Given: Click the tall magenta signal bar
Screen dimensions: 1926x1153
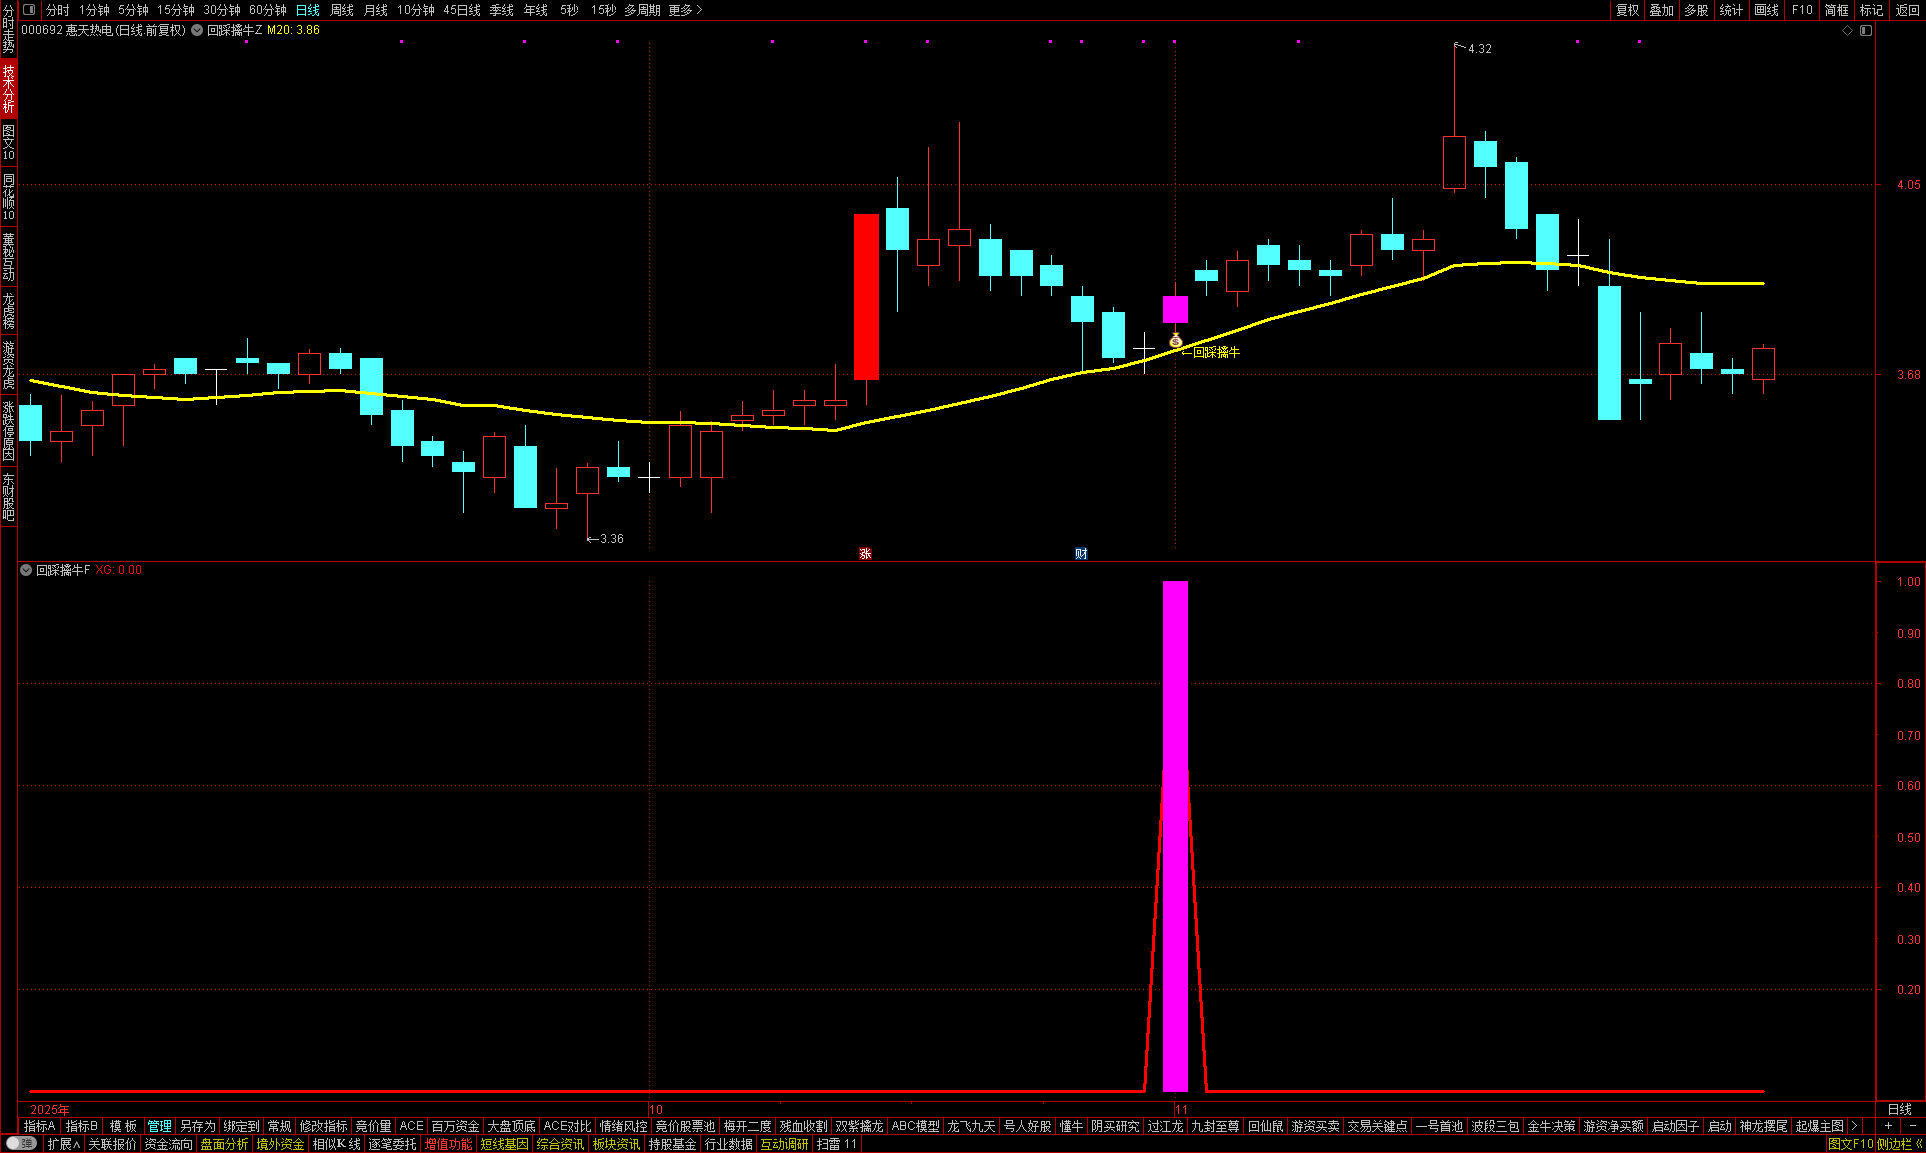Looking at the screenshot, I should [1175, 835].
